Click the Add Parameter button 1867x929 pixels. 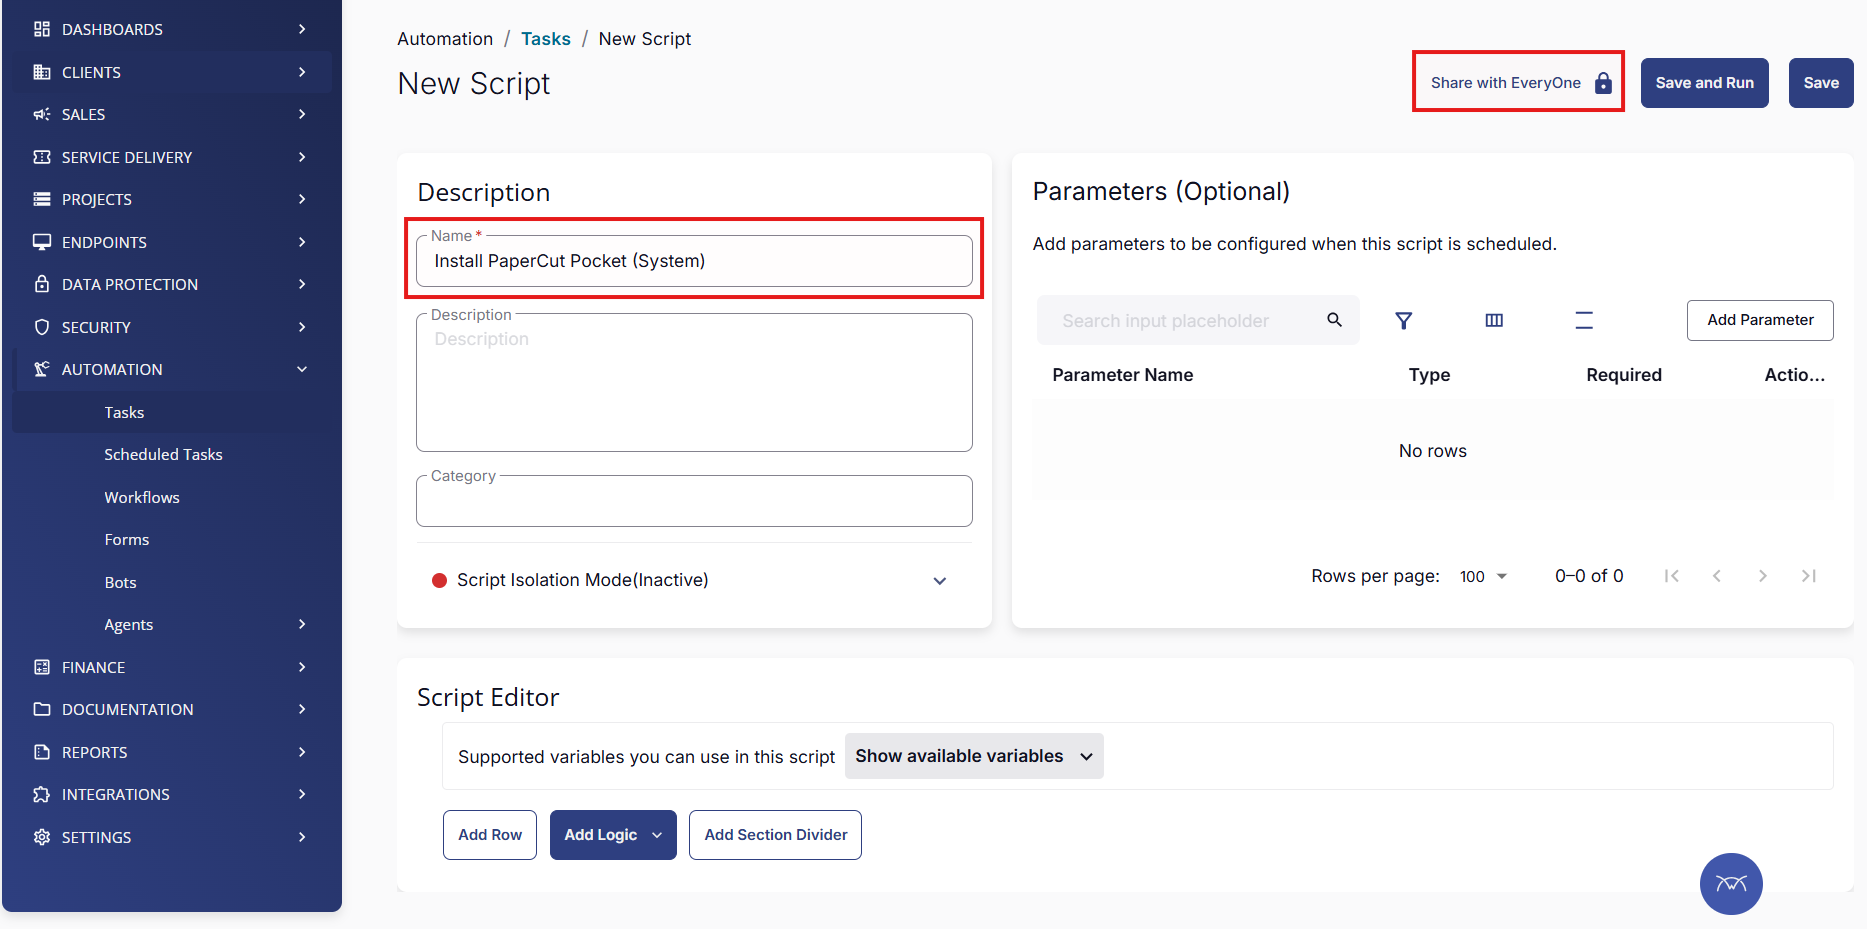[x=1760, y=320]
